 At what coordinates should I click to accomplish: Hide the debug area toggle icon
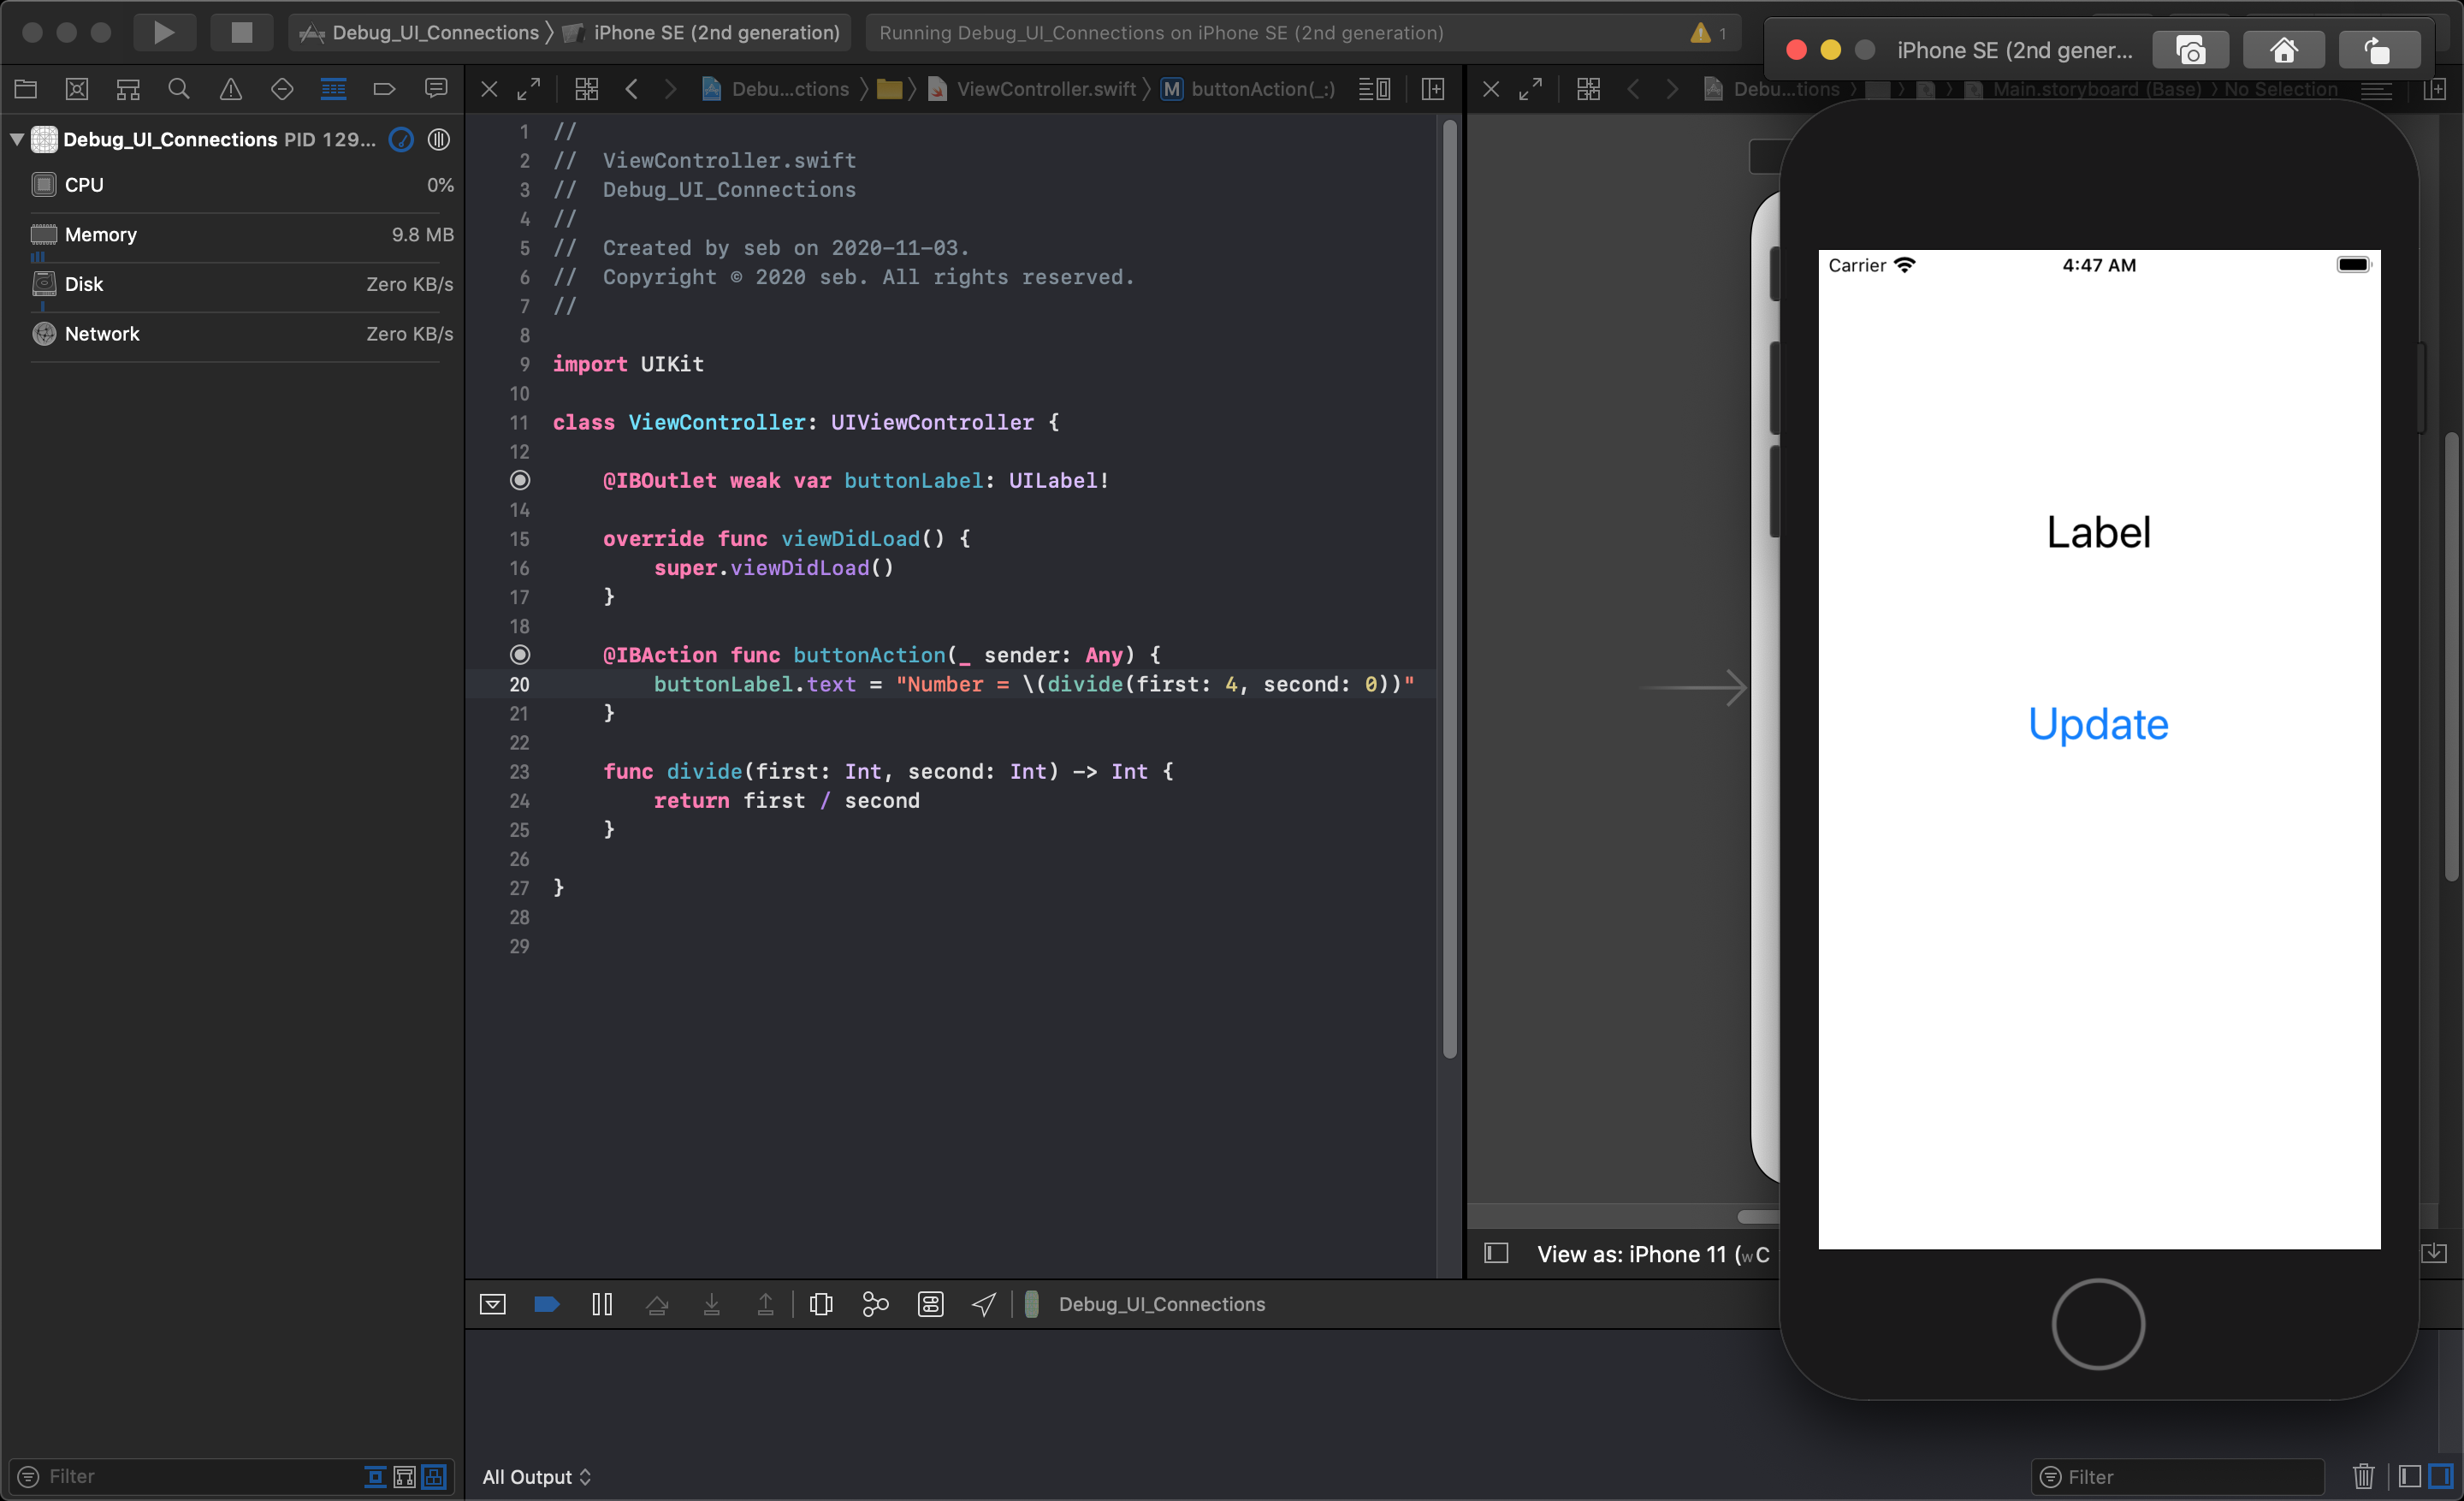click(493, 1304)
